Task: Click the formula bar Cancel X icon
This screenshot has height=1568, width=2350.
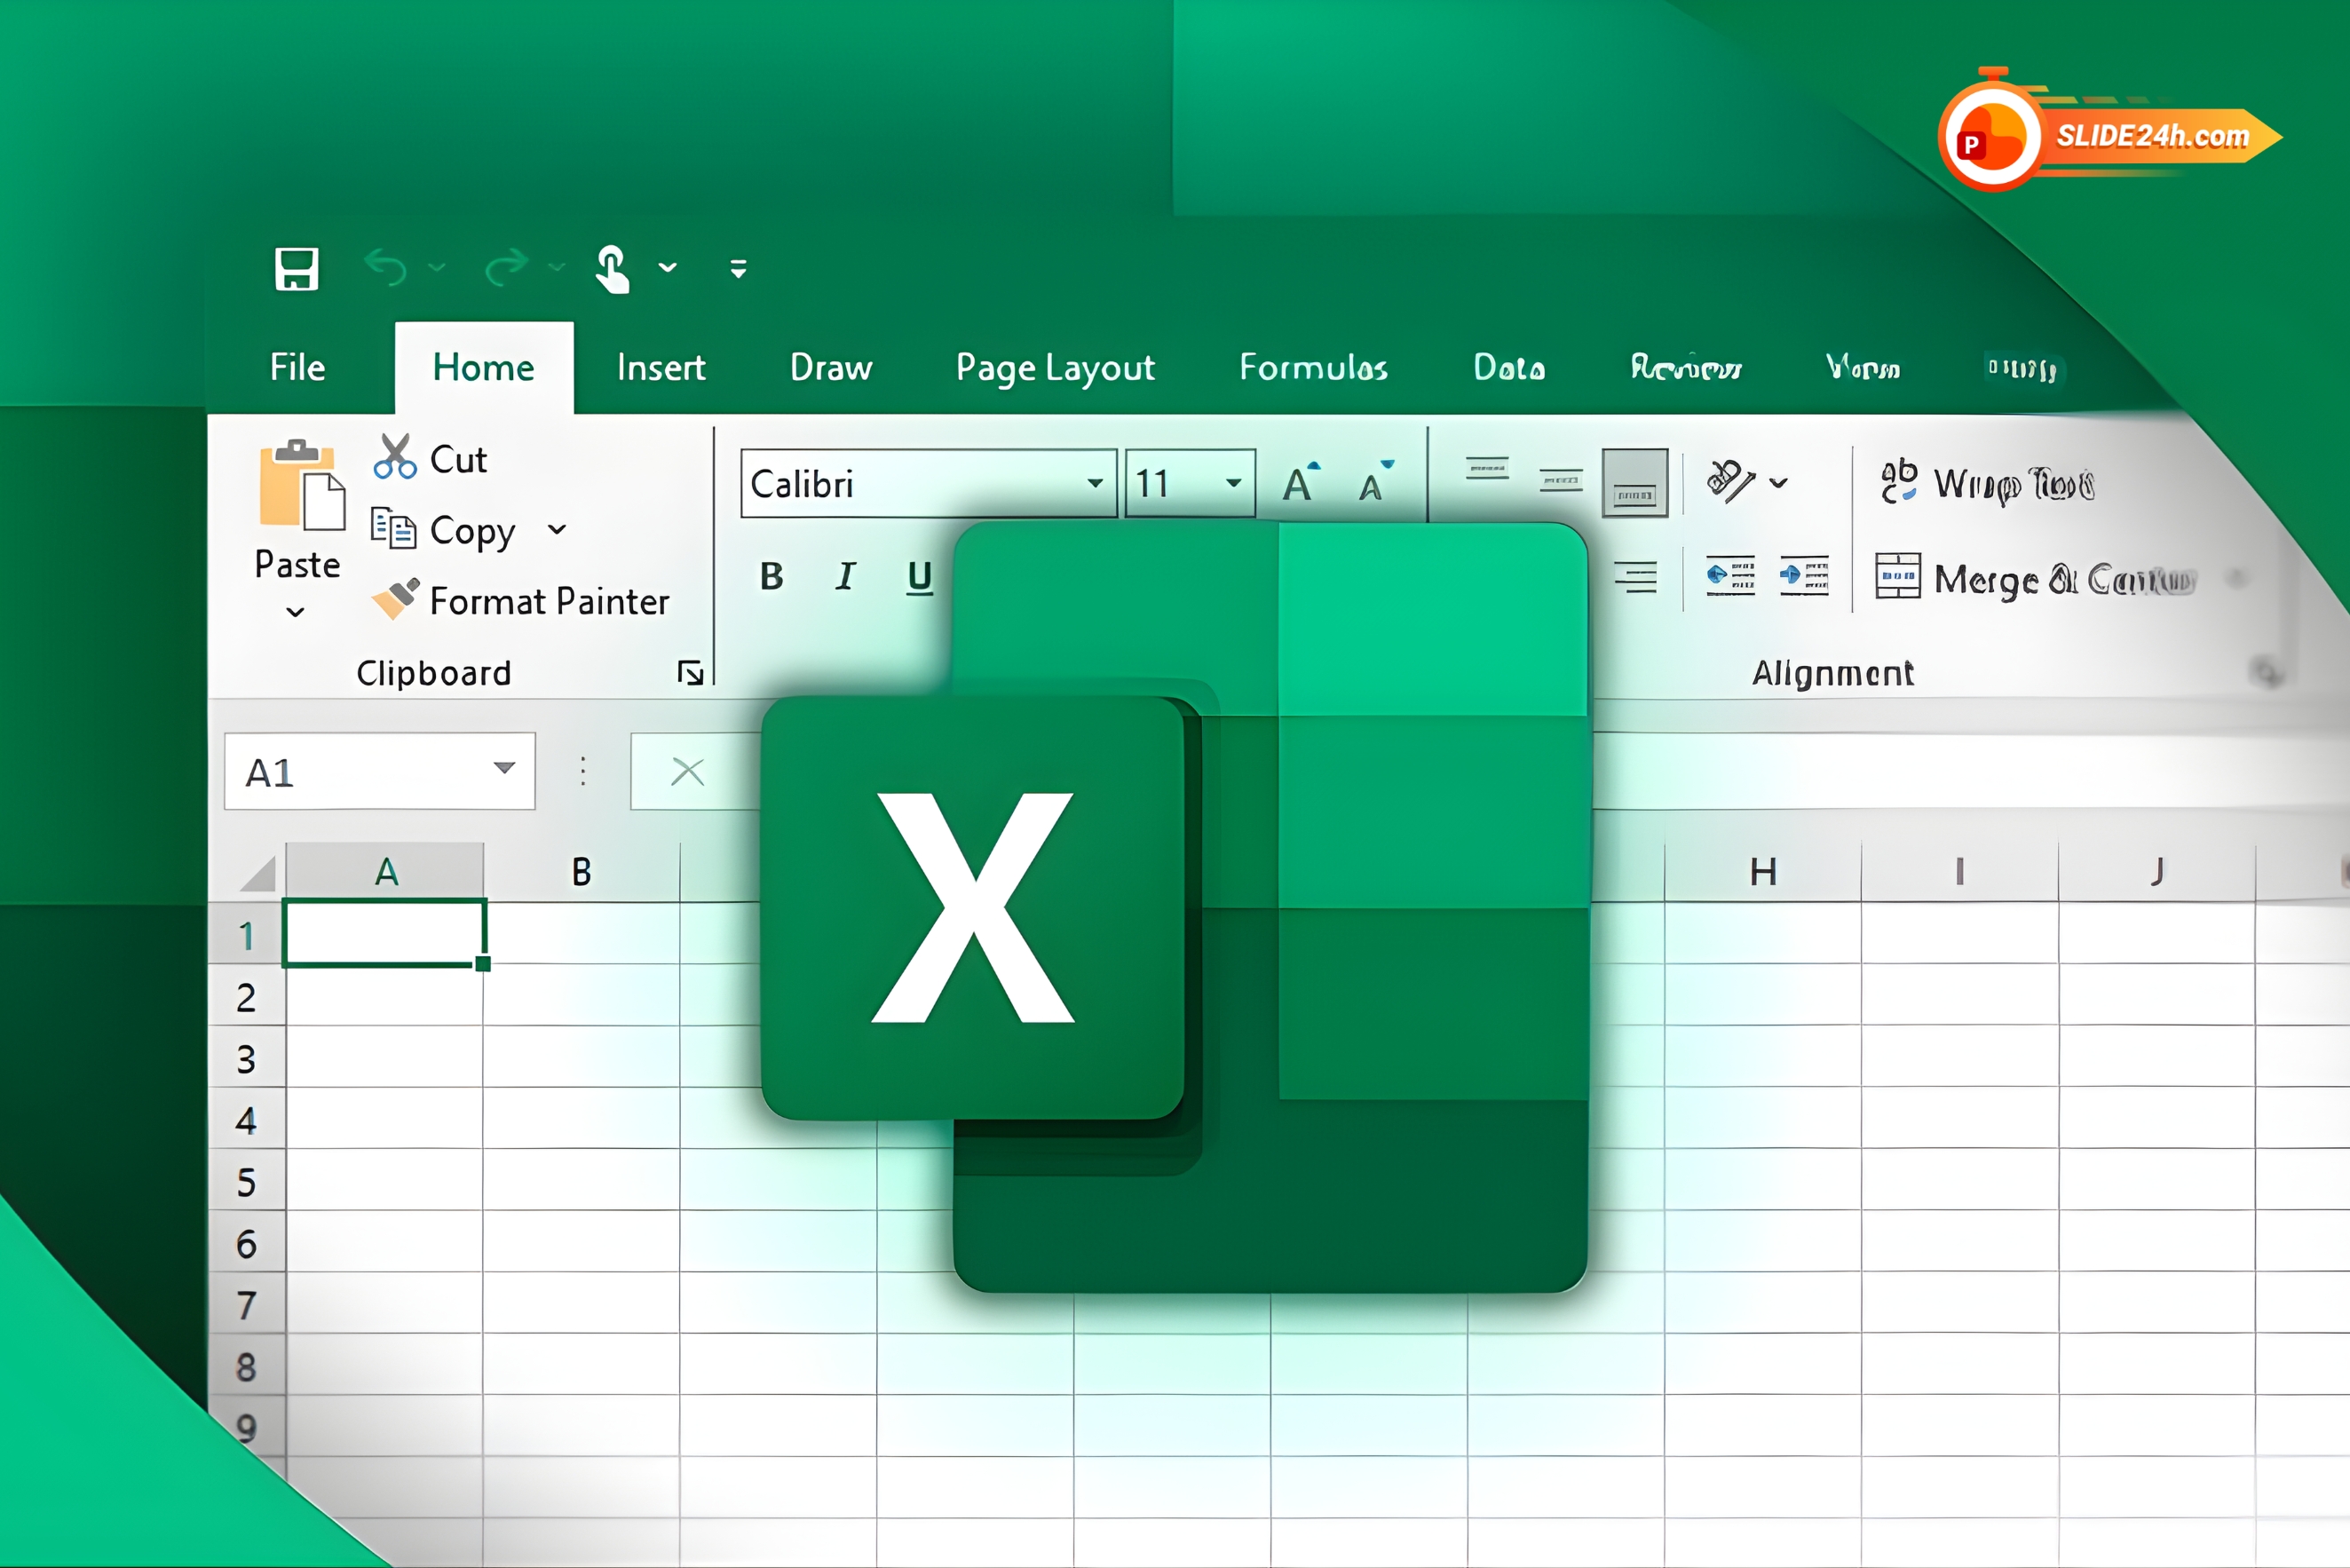Action: point(688,771)
